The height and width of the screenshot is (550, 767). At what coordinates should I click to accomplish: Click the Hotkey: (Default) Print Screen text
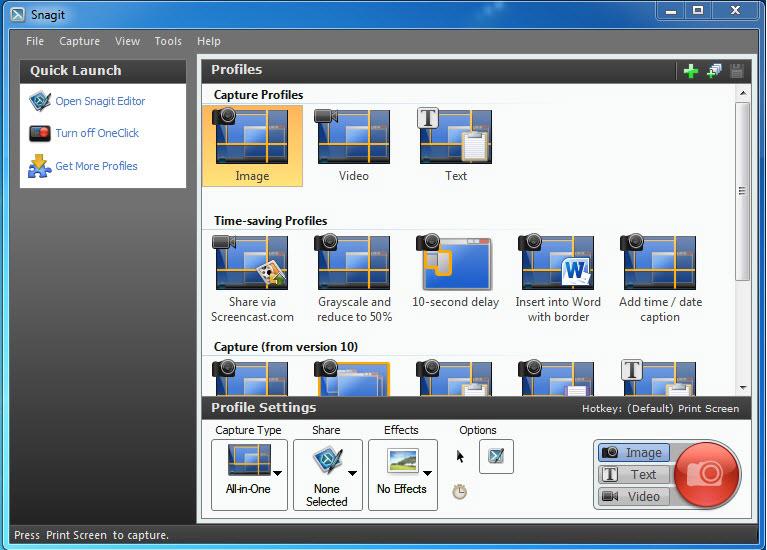660,409
